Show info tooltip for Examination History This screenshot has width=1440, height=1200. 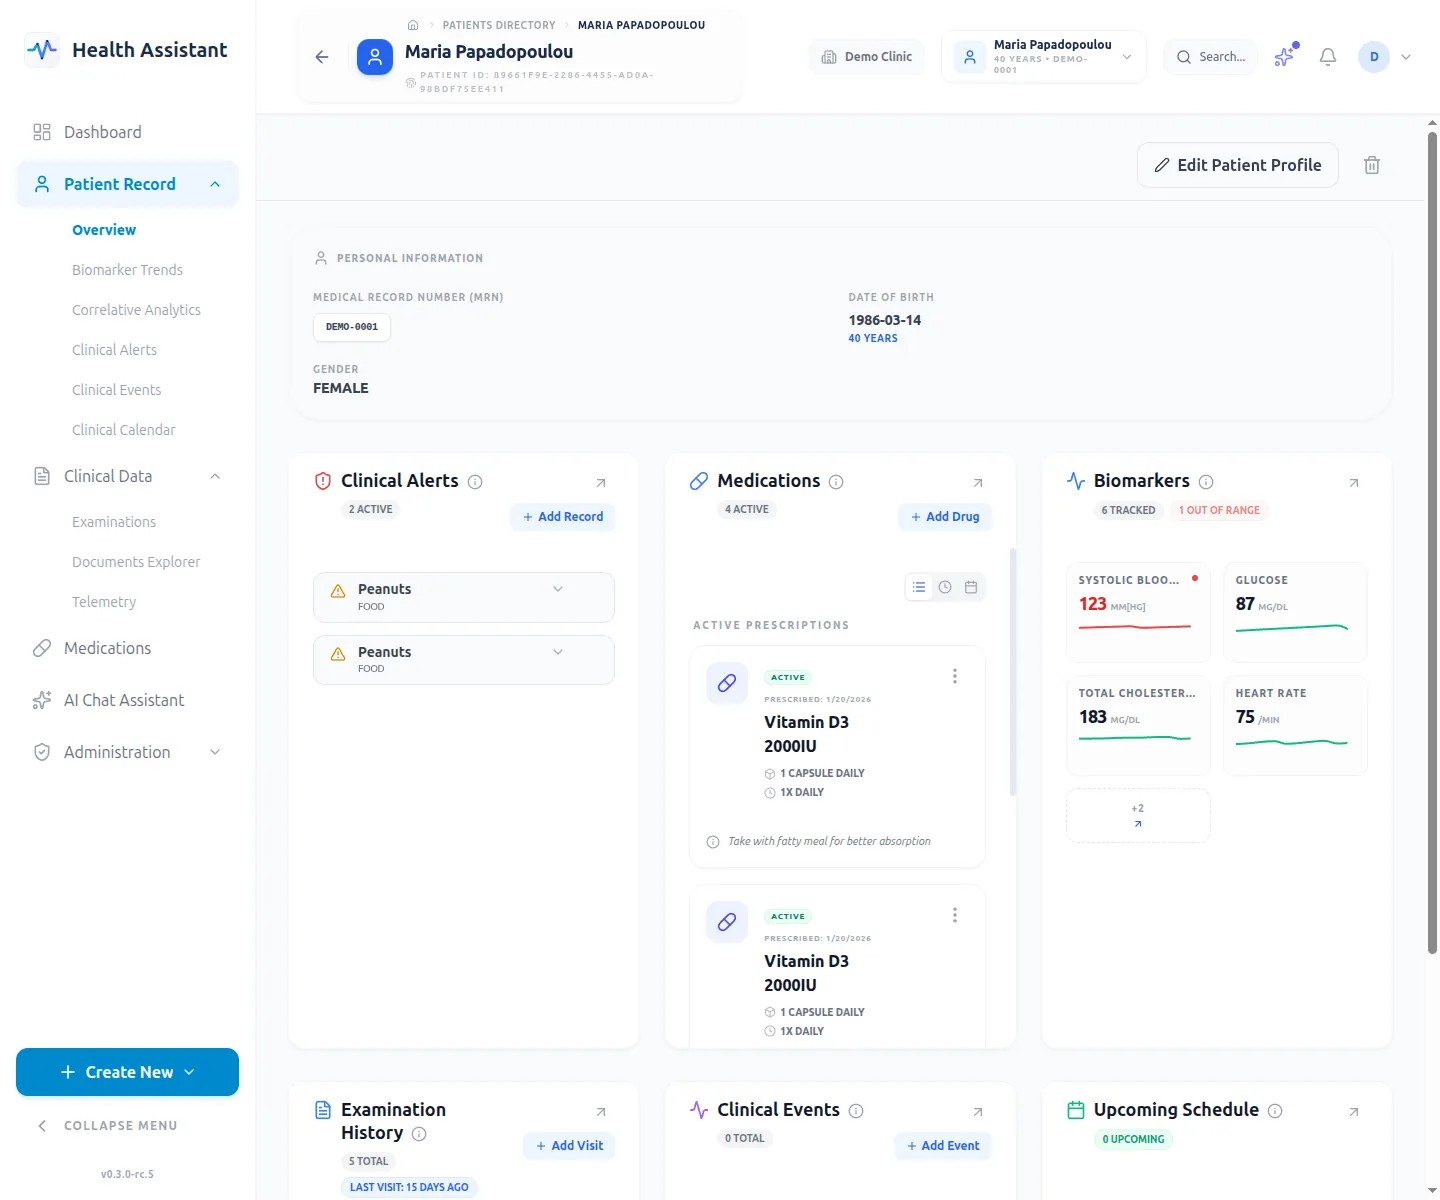click(x=419, y=1134)
